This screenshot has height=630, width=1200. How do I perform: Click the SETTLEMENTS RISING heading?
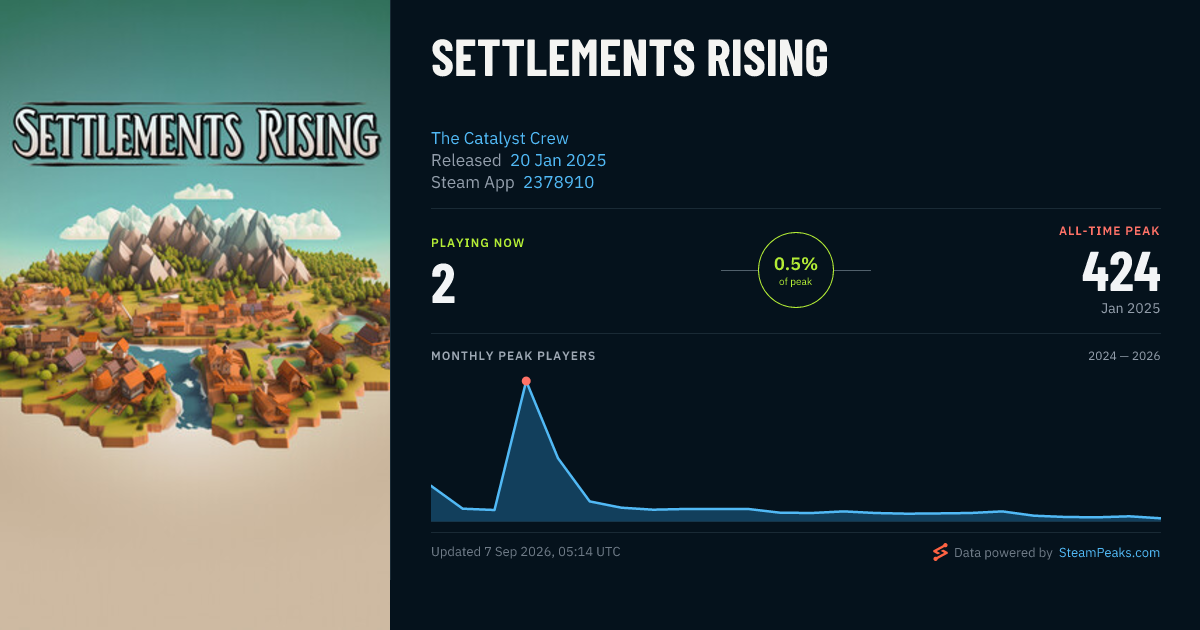(630, 58)
